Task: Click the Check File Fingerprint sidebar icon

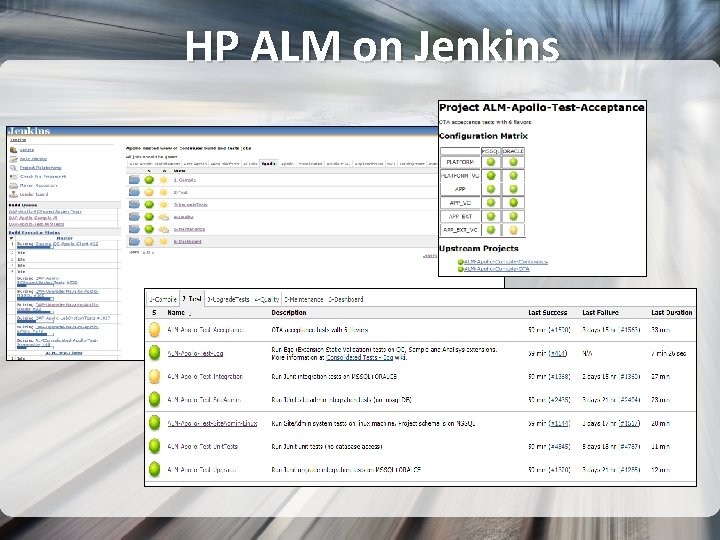Action: [13, 177]
